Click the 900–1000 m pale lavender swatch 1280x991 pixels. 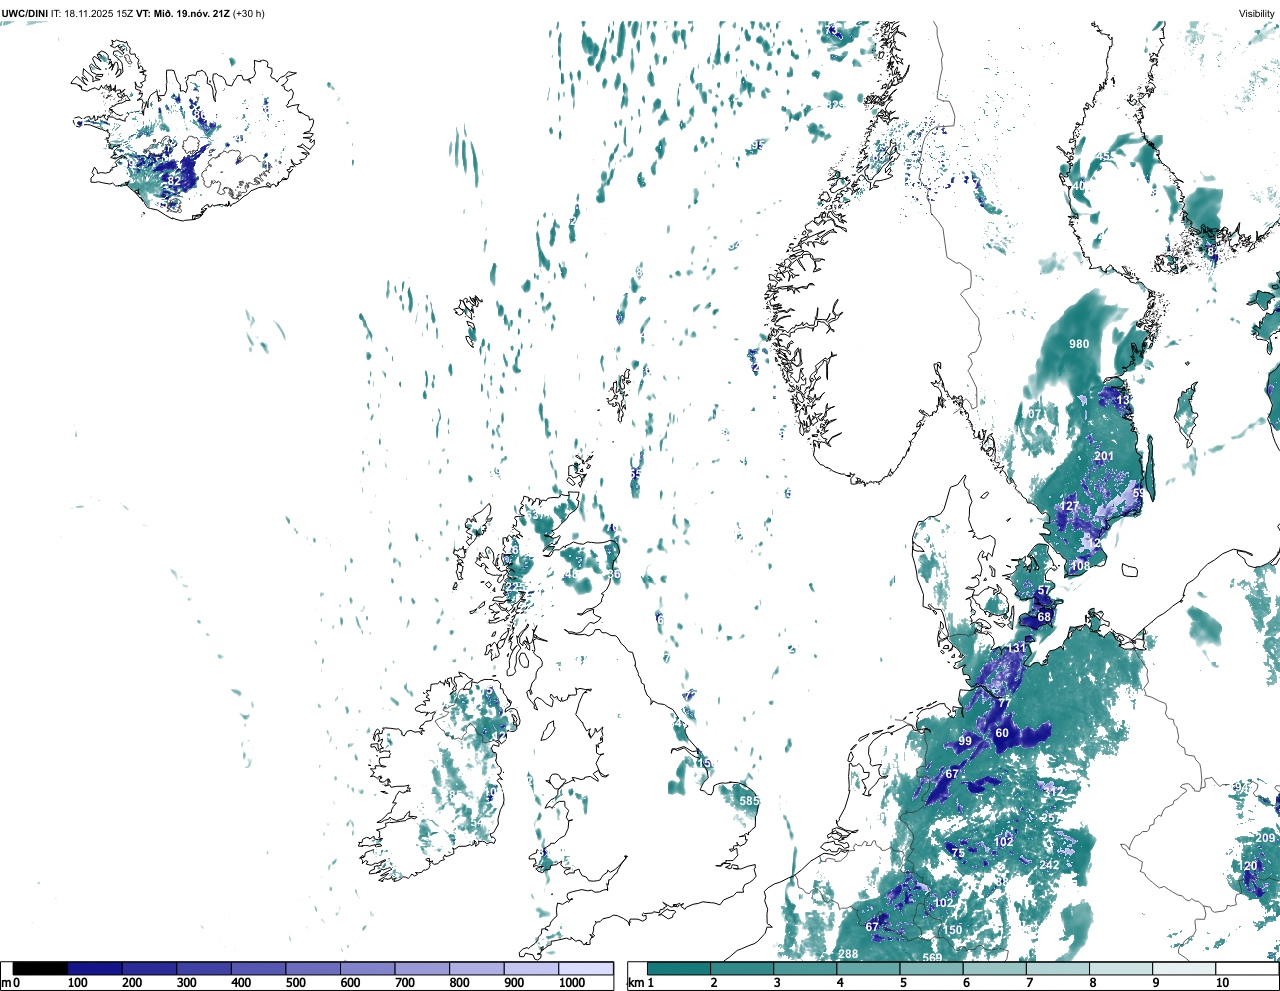coord(531,968)
